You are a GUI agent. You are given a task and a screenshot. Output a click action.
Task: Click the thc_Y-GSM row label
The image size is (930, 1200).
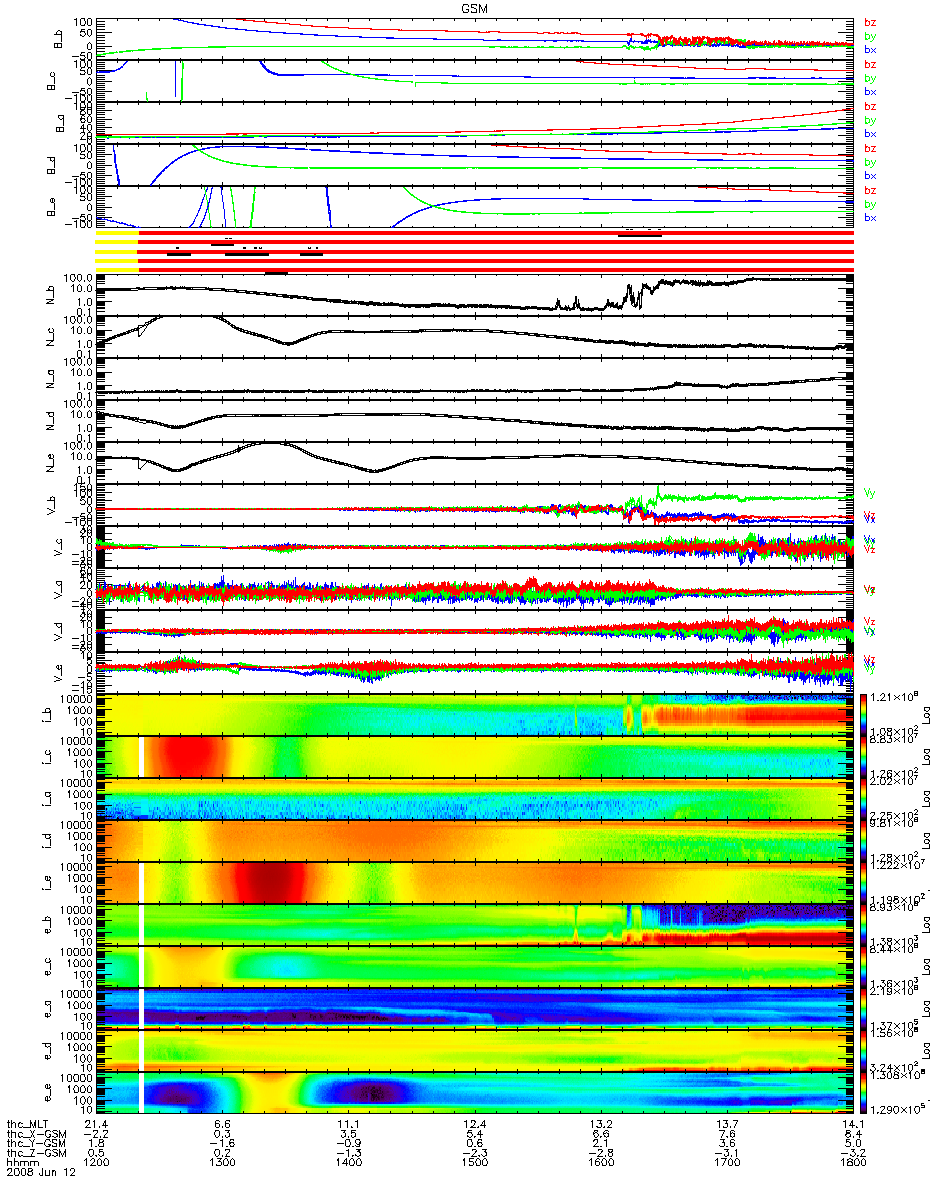click(x=34, y=1145)
